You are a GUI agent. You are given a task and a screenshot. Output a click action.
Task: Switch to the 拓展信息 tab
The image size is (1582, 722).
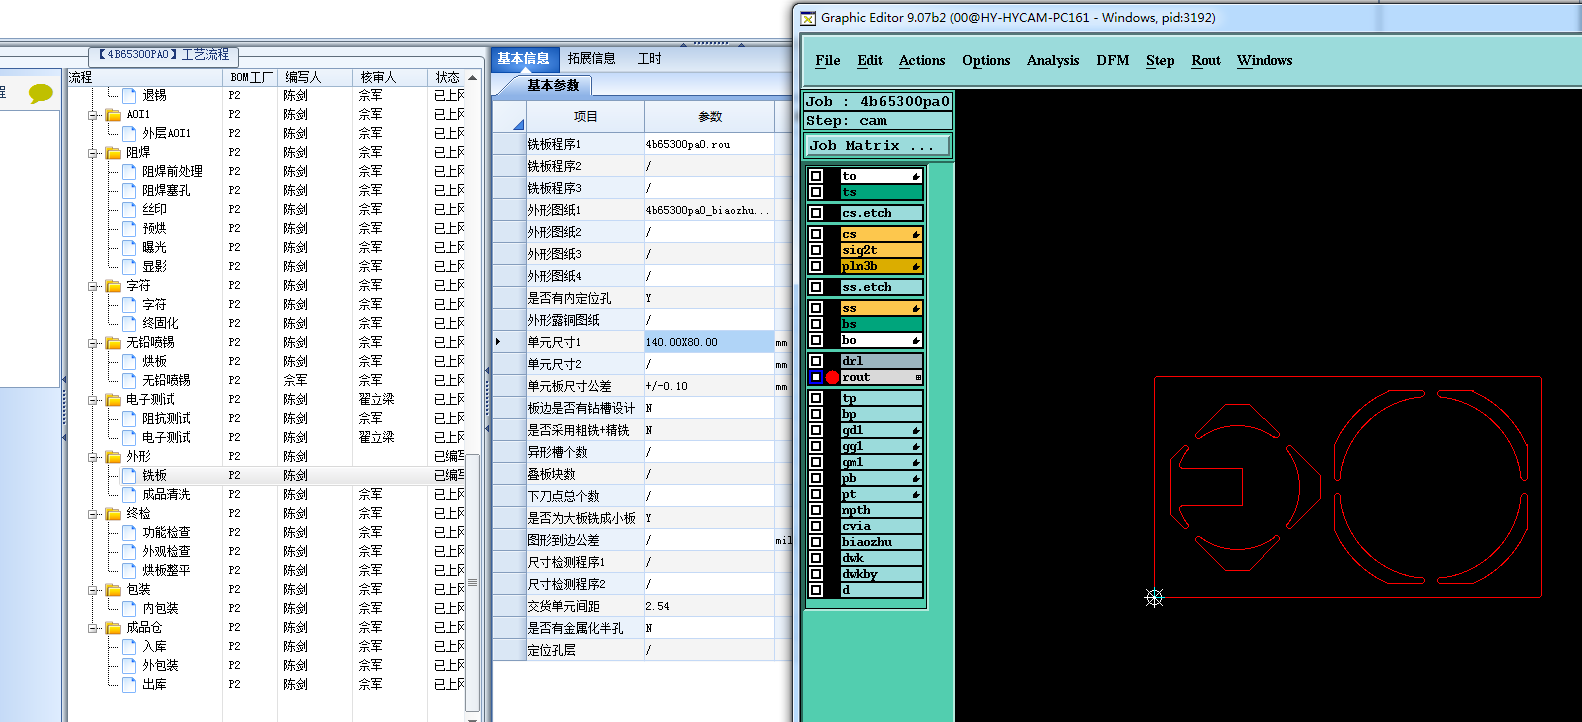[x=592, y=59]
